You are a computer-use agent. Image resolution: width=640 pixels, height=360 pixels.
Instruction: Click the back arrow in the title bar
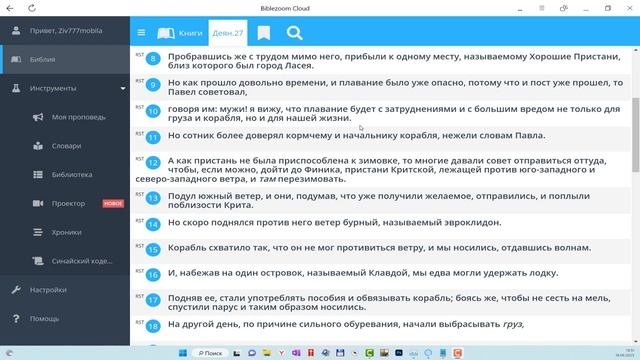(10, 8)
